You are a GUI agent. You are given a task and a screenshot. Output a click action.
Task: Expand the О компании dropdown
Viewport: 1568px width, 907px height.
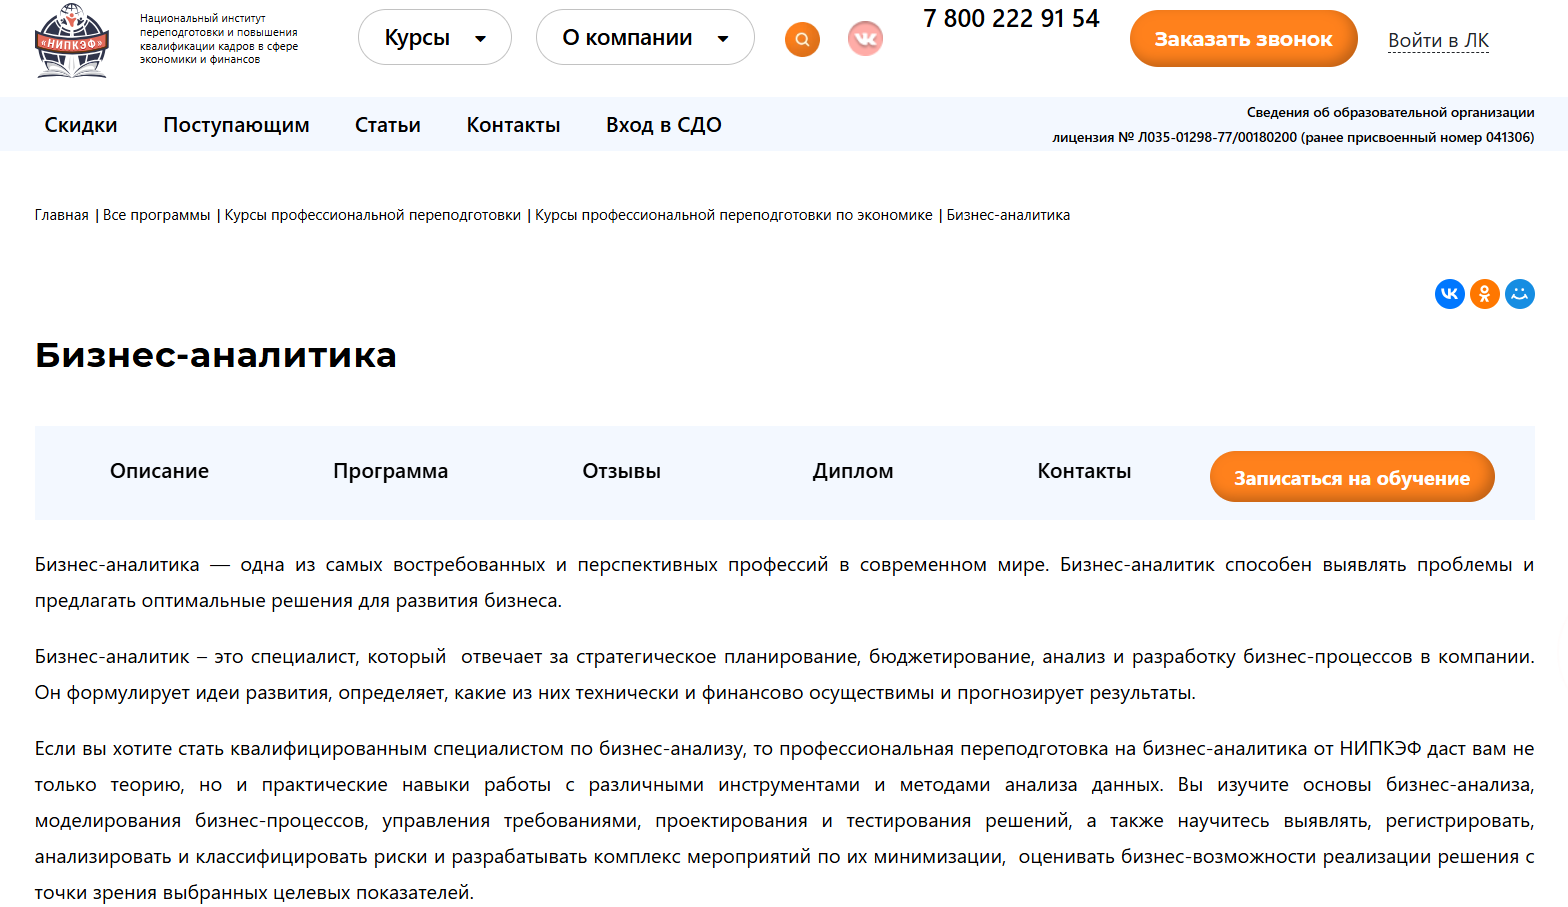[x=645, y=38]
